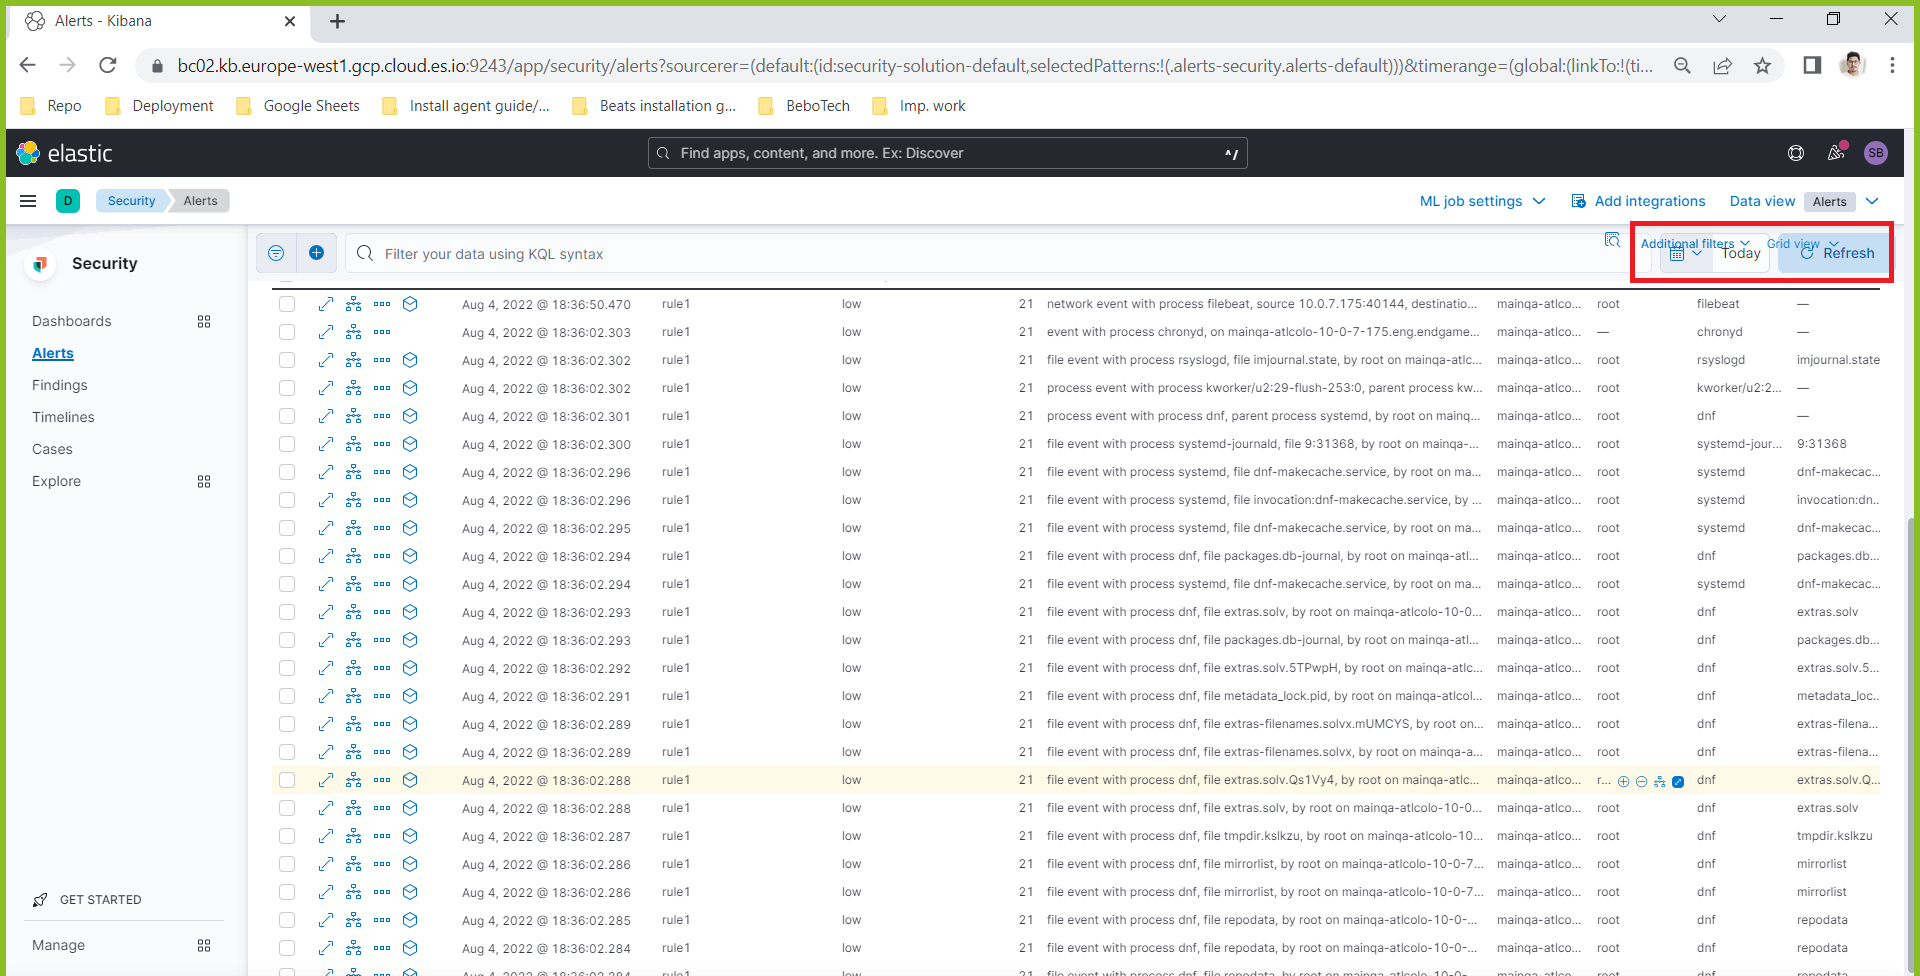This screenshot has height=976, width=1920.
Task: Open the saved queries filter icon
Action: 276,253
